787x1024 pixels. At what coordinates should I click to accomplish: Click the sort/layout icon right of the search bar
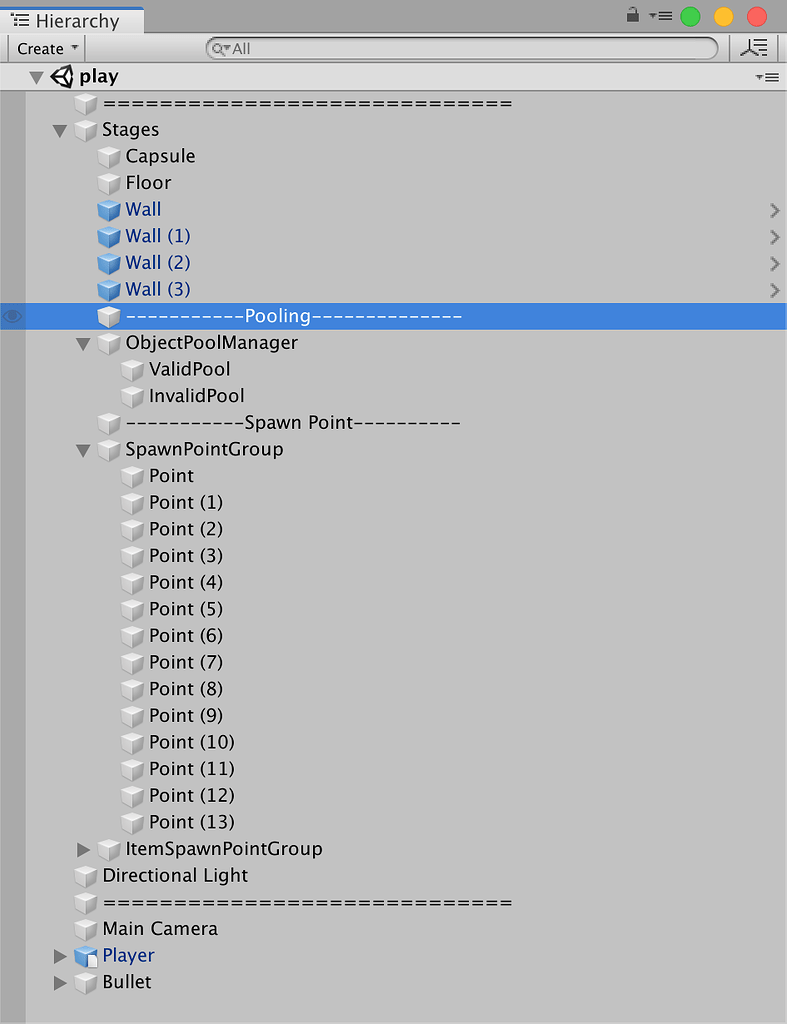(x=754, y=47)
